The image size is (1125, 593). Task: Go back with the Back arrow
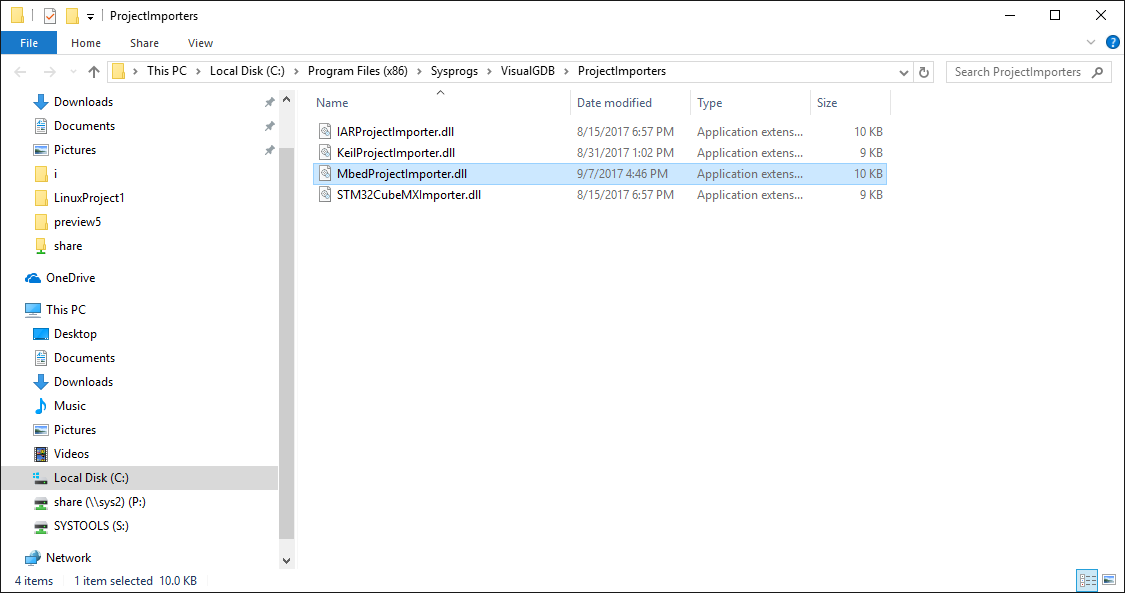[x=21, y=72]
